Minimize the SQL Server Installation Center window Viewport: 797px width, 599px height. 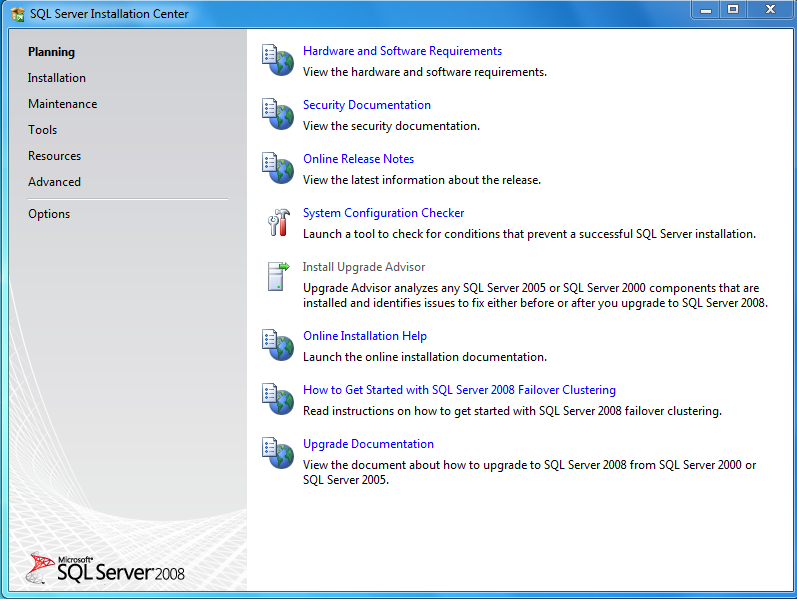click(x=706, y=10)
